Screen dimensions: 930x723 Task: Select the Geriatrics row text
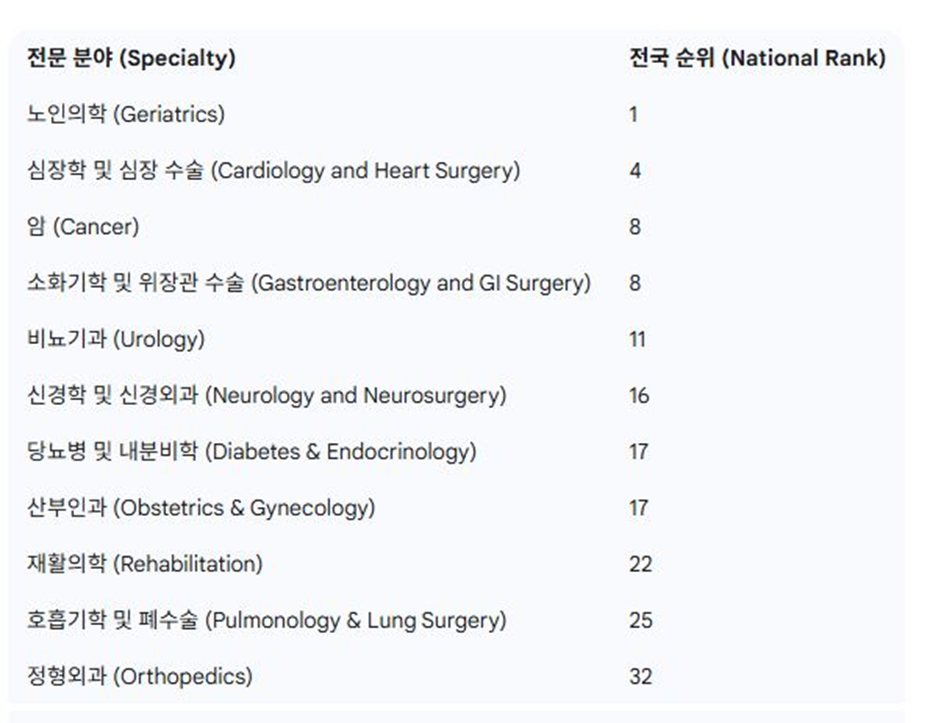[x=126, y=114]
